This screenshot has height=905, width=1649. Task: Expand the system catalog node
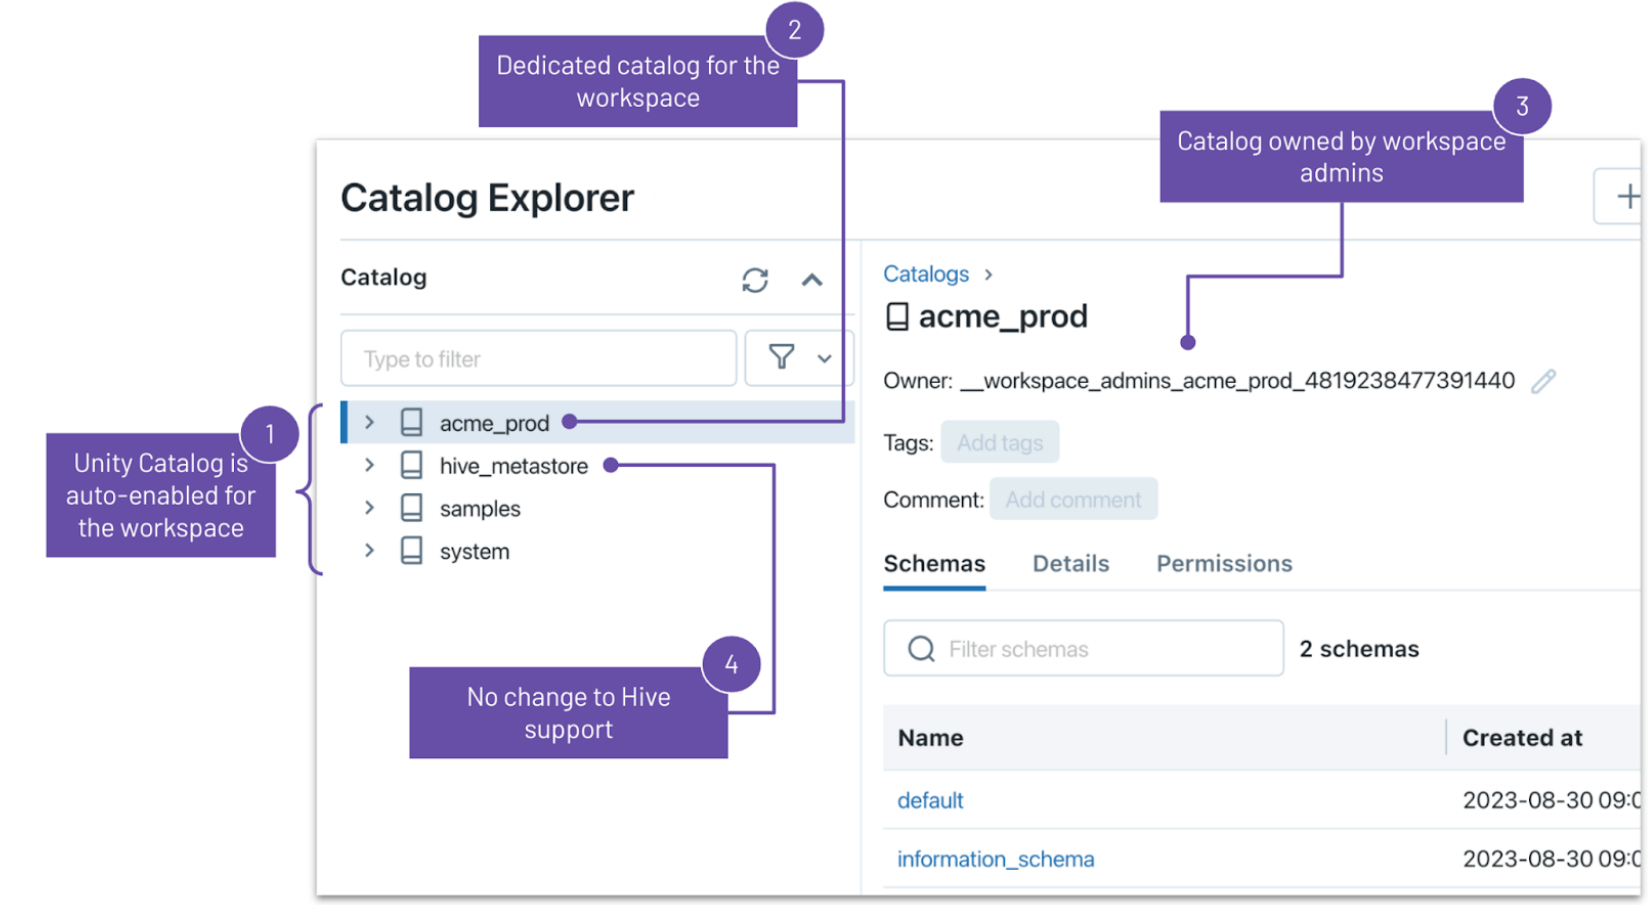click(370, 551)
